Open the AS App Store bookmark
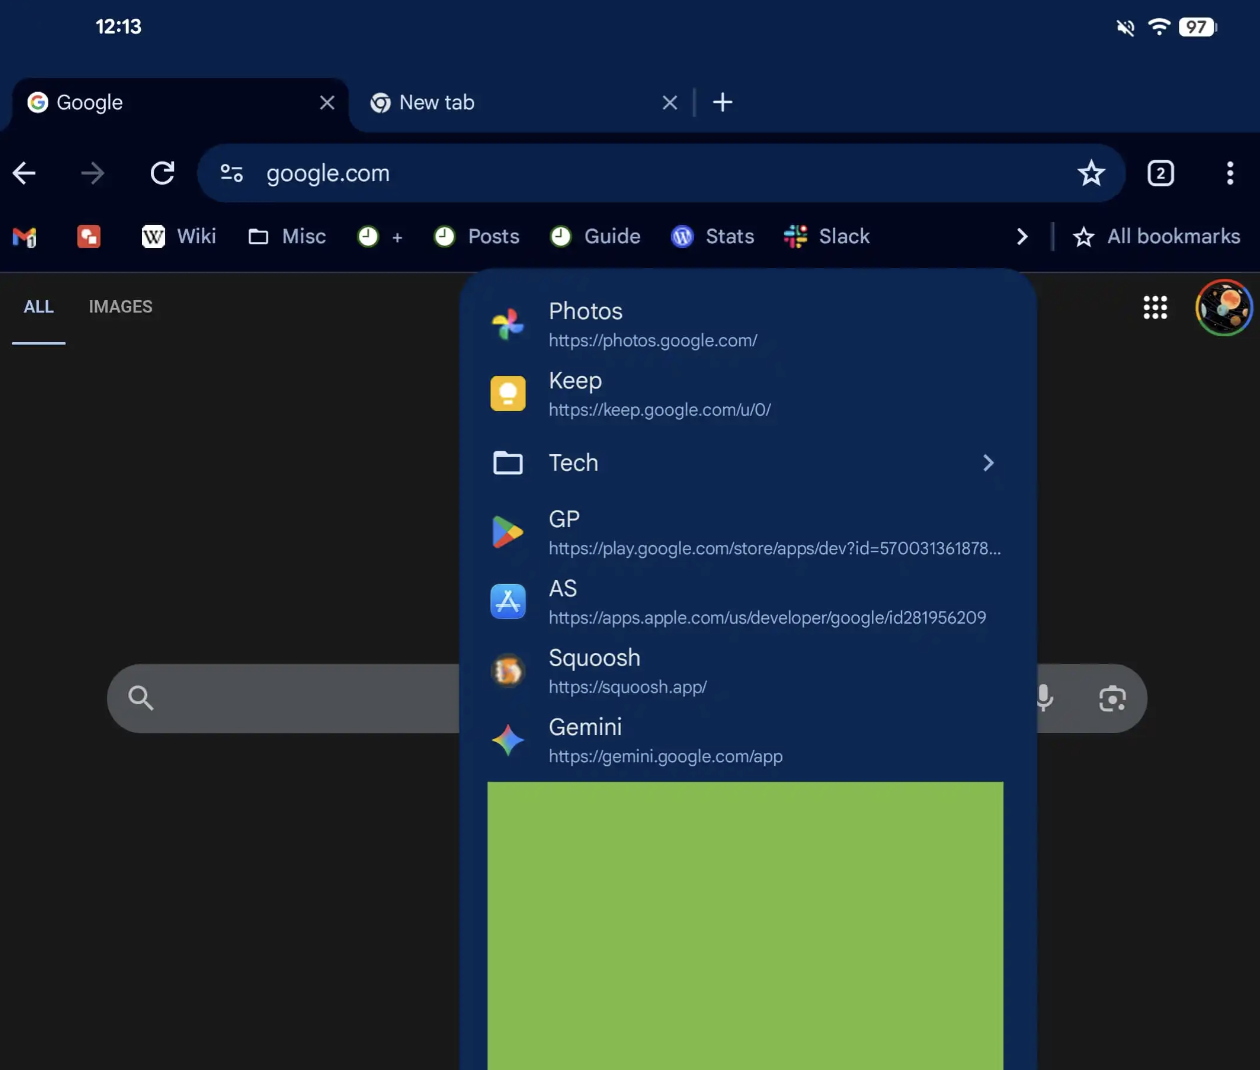This screenshot has width=1260, height=1070. click(747, 602)
